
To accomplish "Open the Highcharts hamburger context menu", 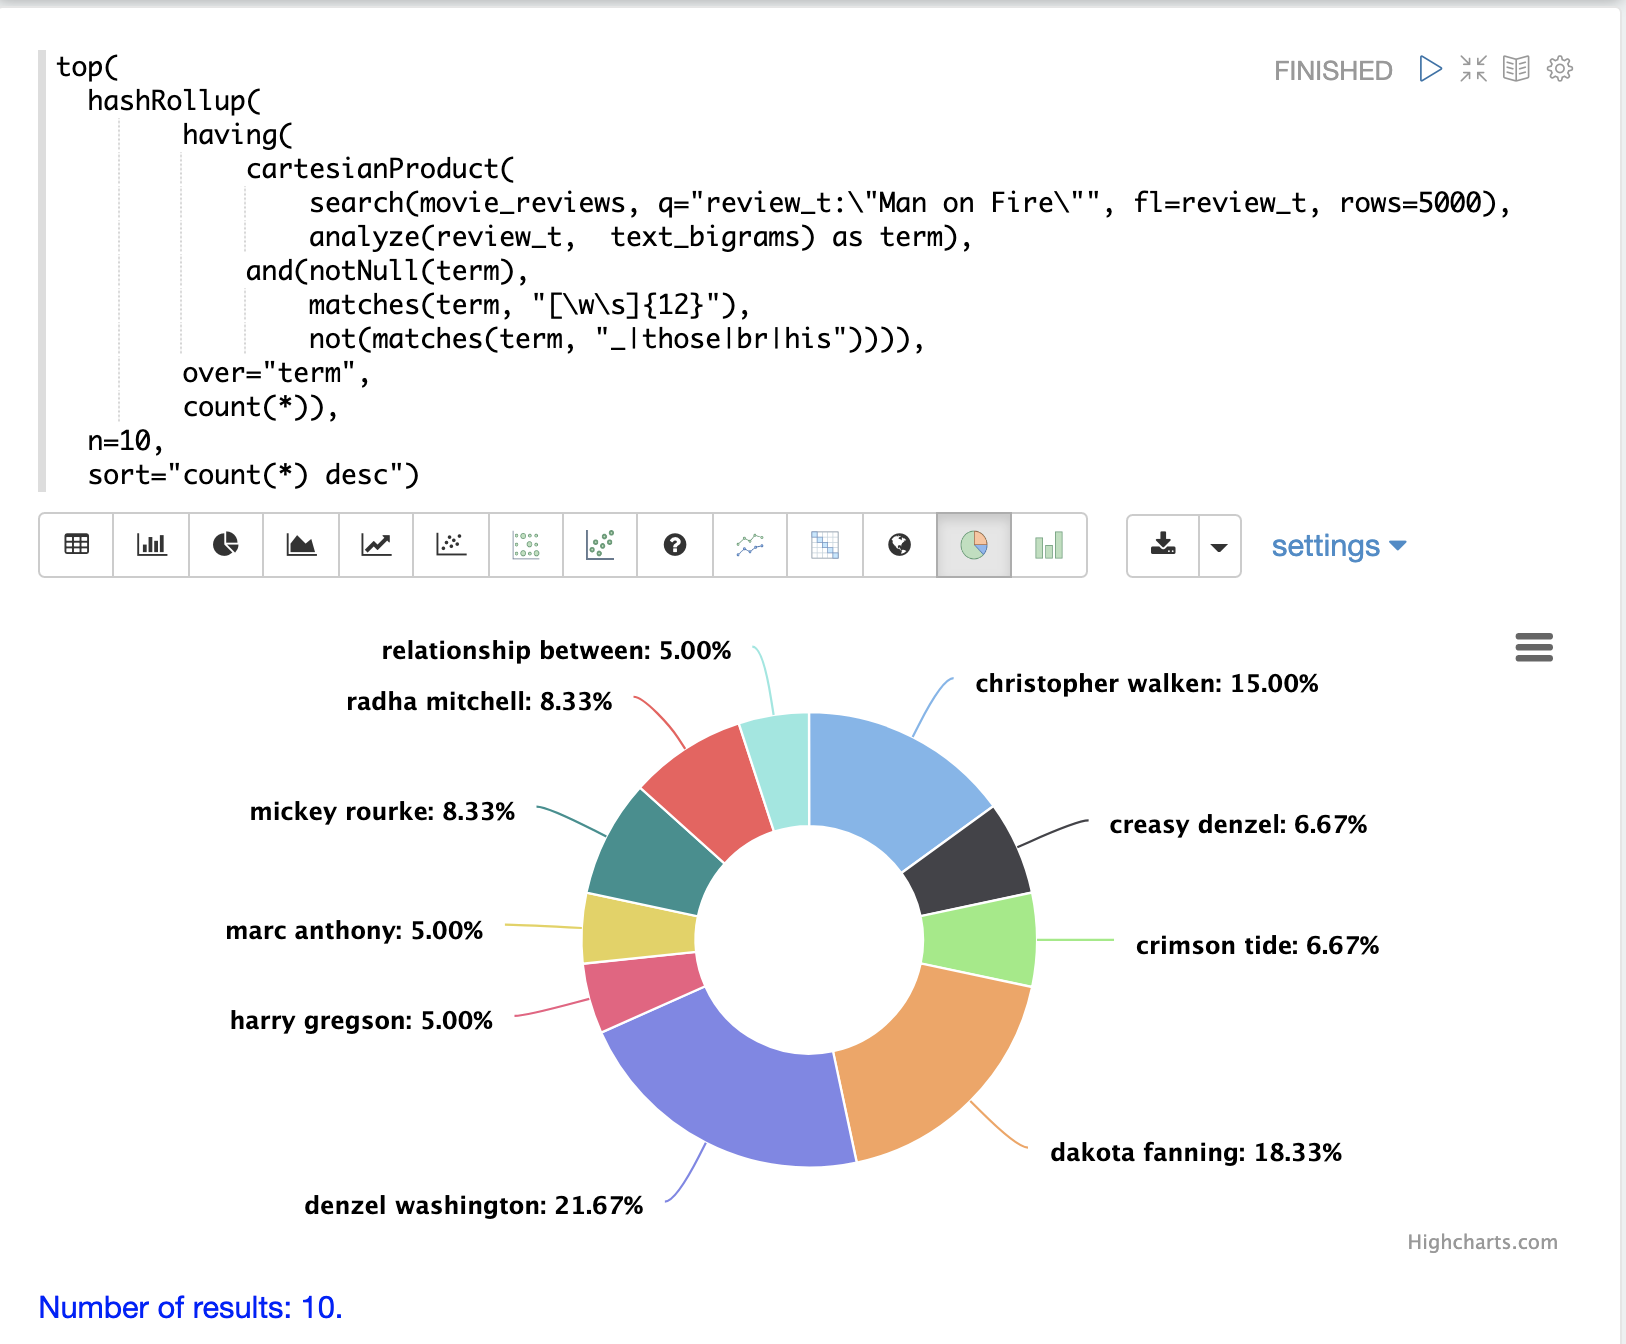I will coord(1534,648).
